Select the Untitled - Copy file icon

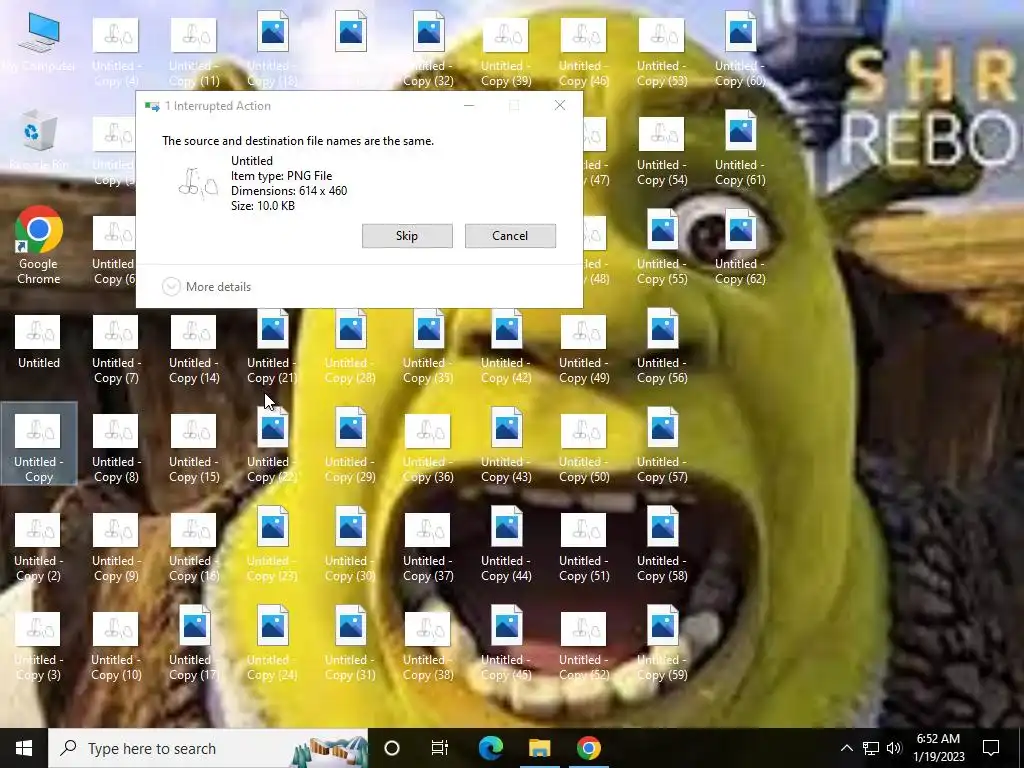[x=39, y=444]
